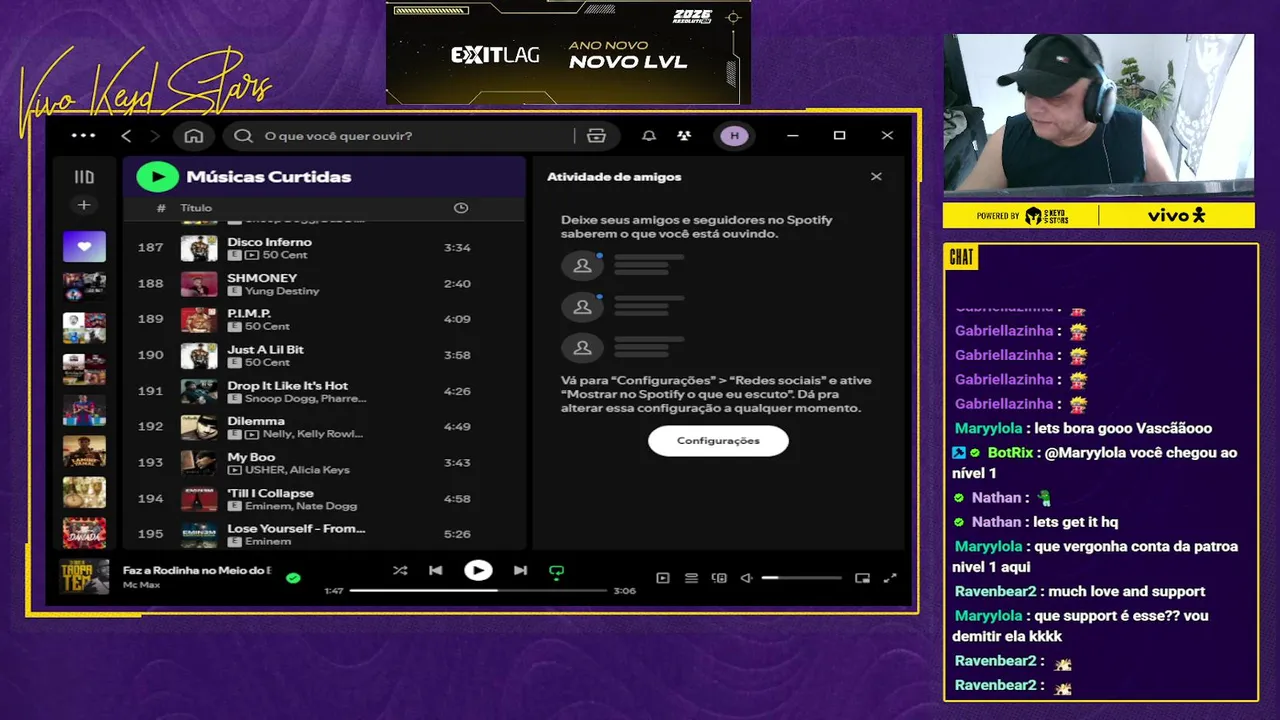The height and width of the screenshot is (720, 1280).
Task: Click chat message "much love and support"
Action: point(1128,591)
